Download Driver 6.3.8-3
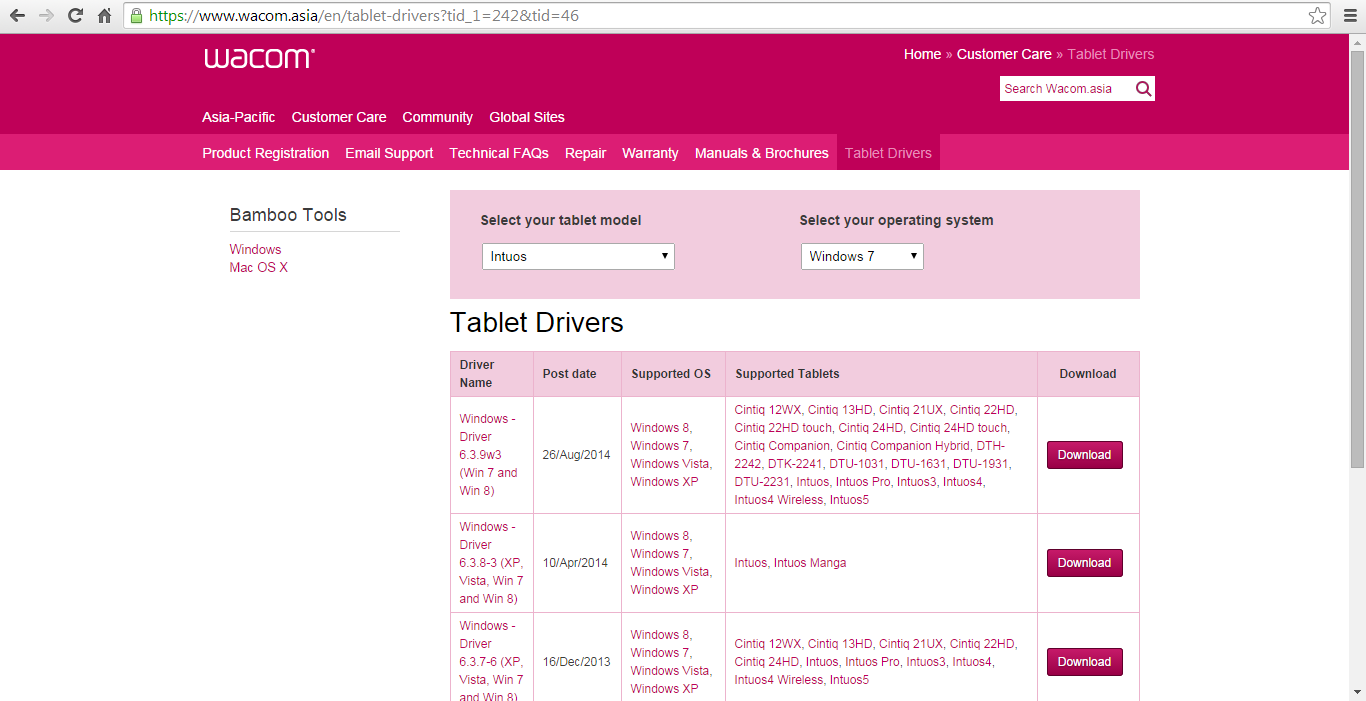Viewport: 1366px width, 701px height. [1085, 563]
